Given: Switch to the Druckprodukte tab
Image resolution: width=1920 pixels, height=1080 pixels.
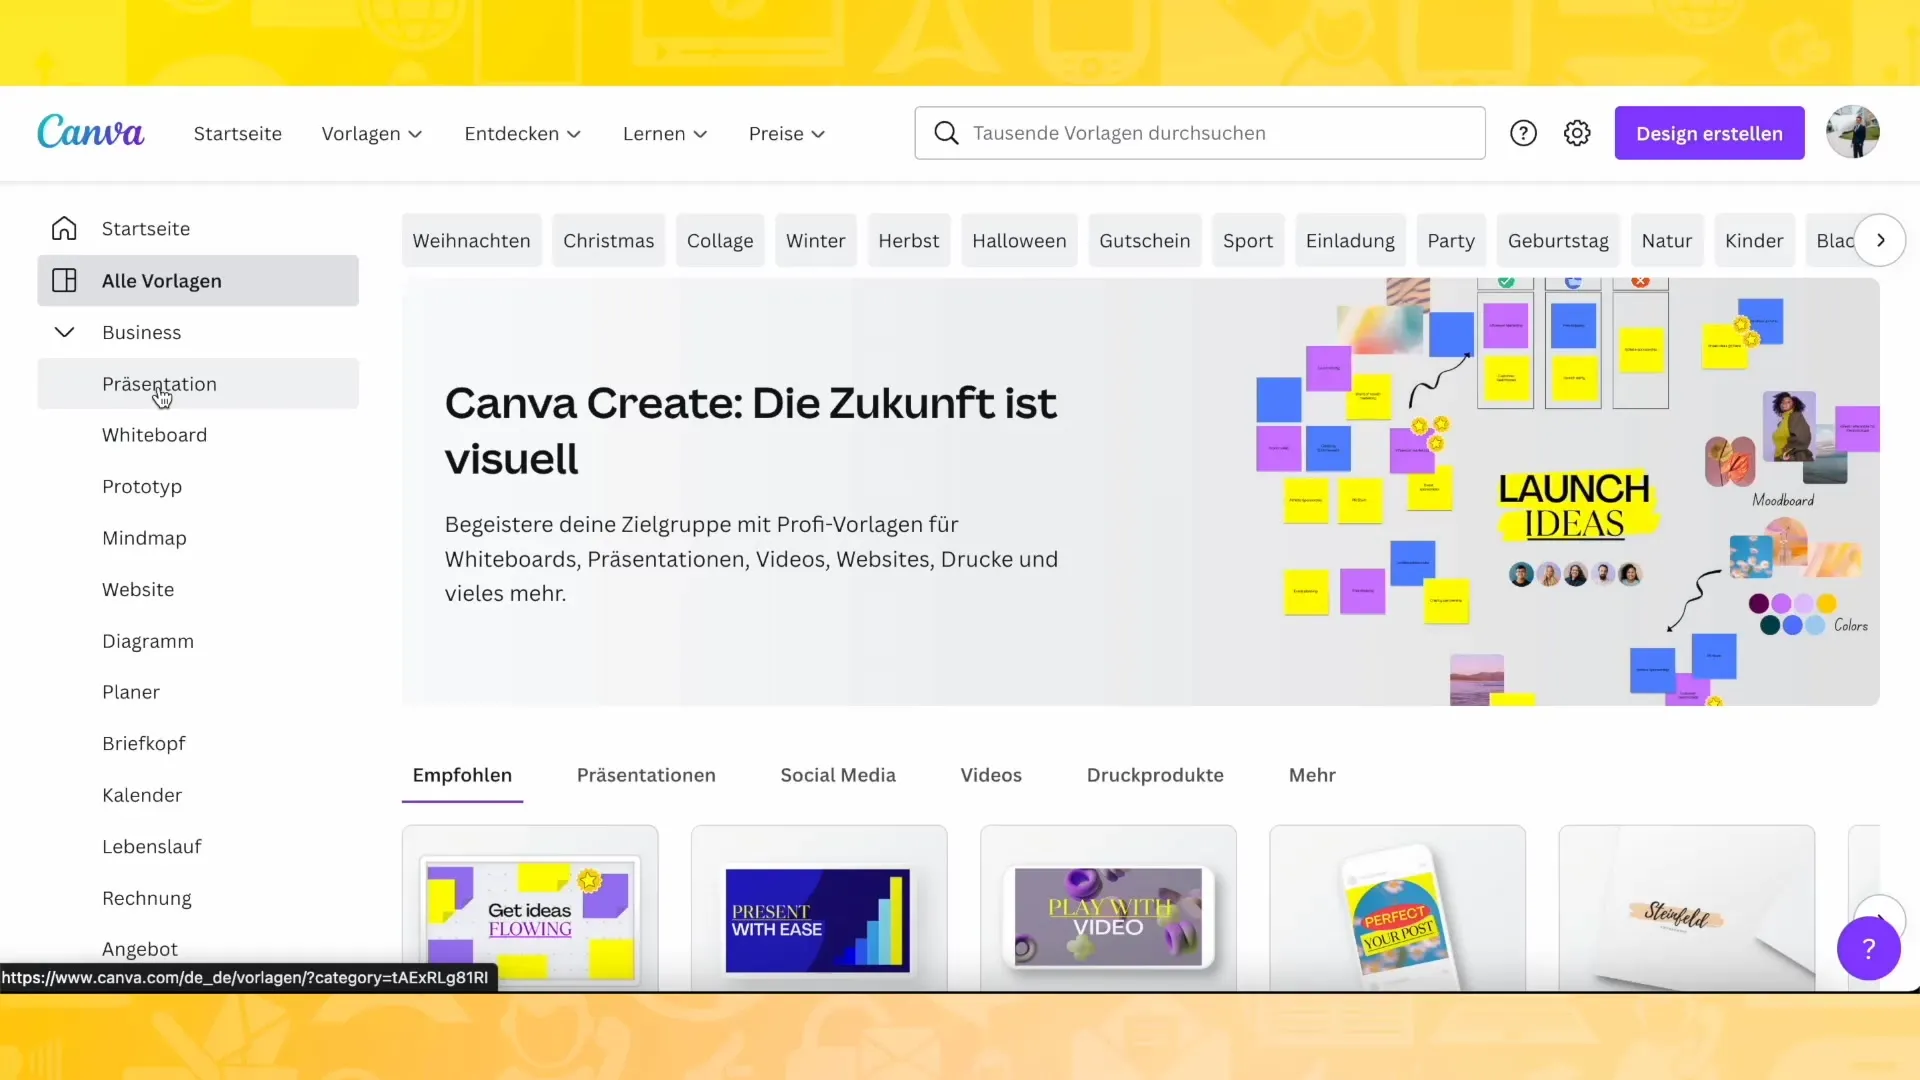Looking at the screenshot, I should click(1155, 775).
